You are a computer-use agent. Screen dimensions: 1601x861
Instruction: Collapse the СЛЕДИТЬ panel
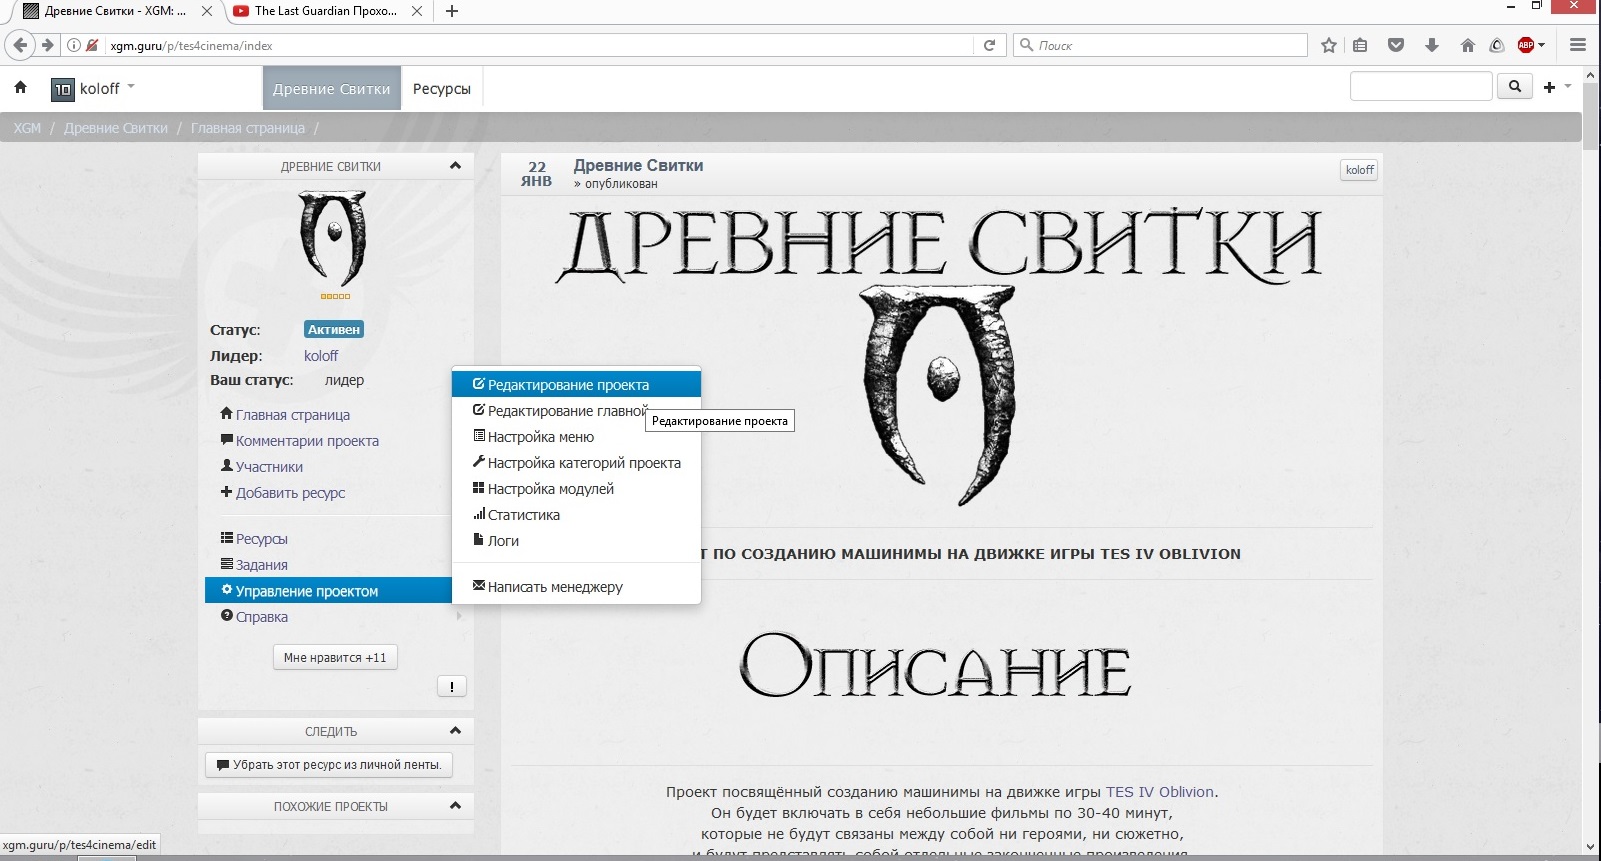coord(455,731)
